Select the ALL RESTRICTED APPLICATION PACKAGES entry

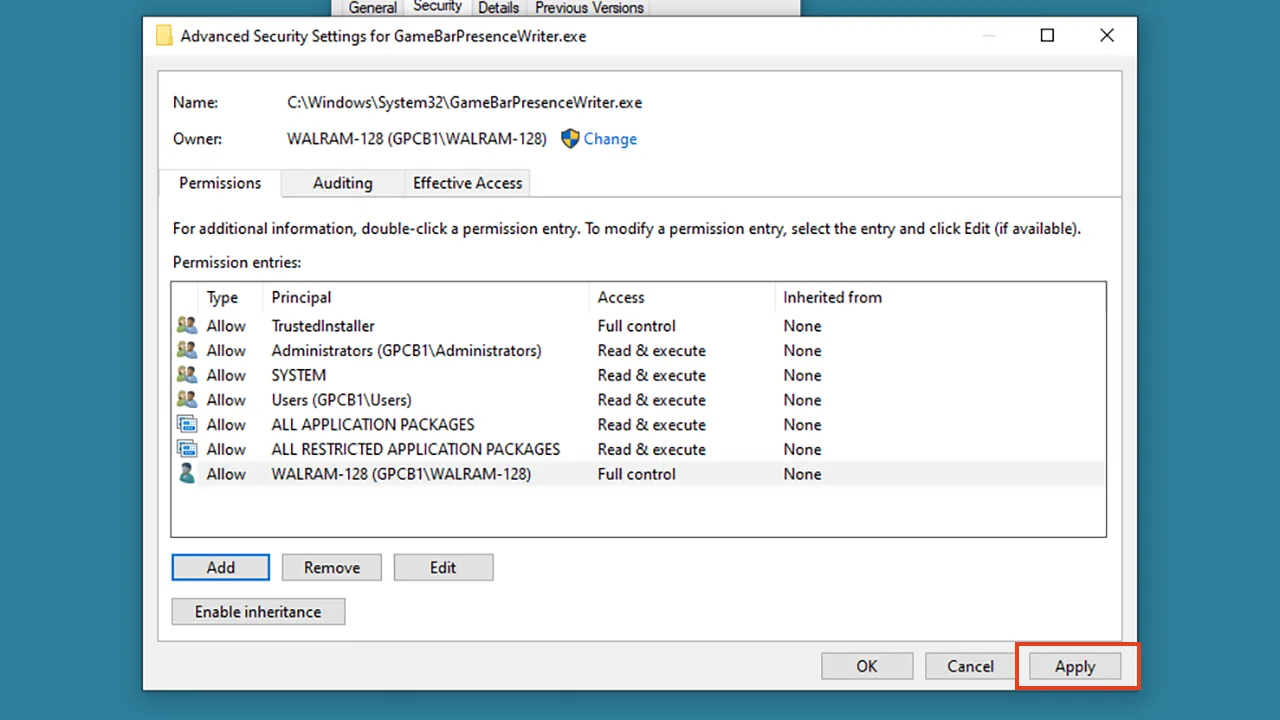[x=638, y=449]
